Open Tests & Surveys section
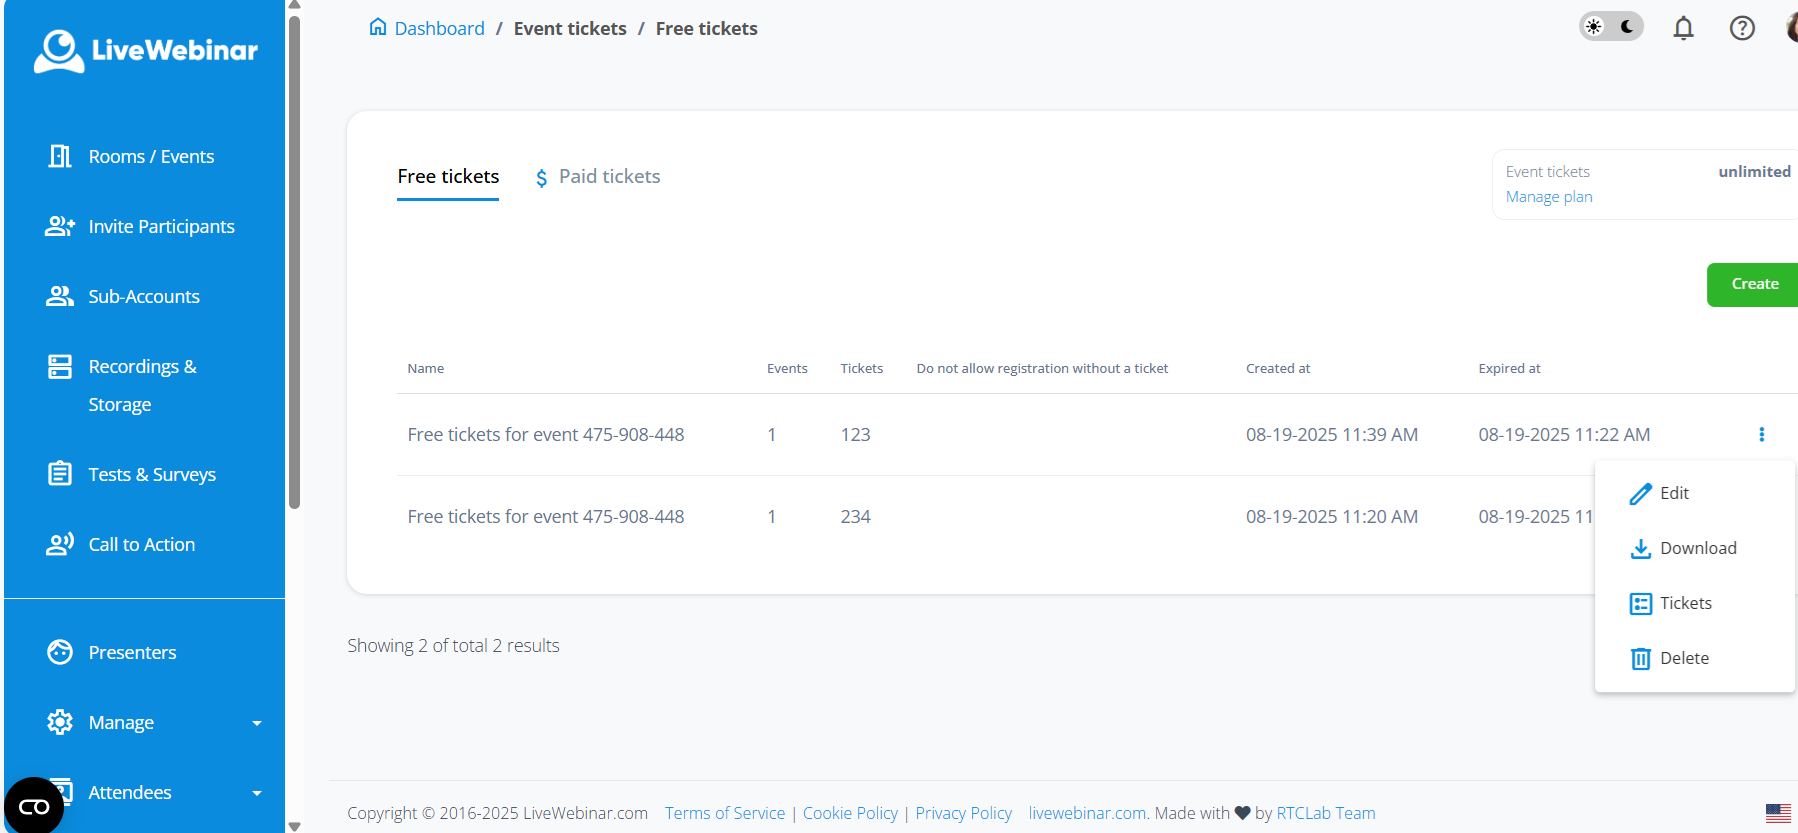The height and width of the screenshot is (833, 1798). 151,475
